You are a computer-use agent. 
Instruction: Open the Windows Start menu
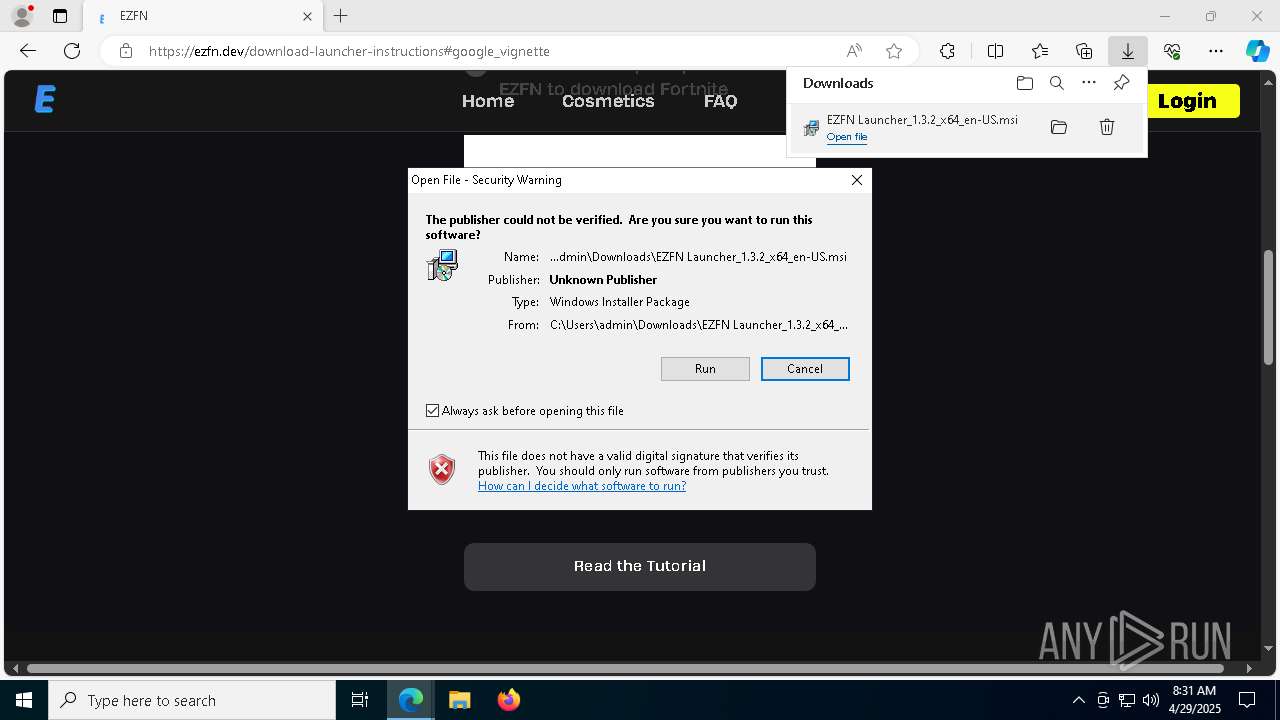click(24, 700)
